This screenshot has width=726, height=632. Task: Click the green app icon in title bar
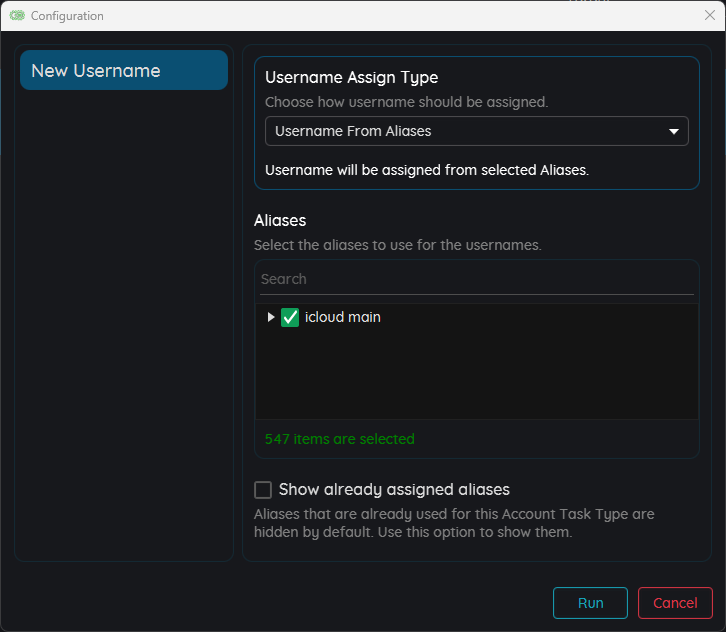click(17, 16)
